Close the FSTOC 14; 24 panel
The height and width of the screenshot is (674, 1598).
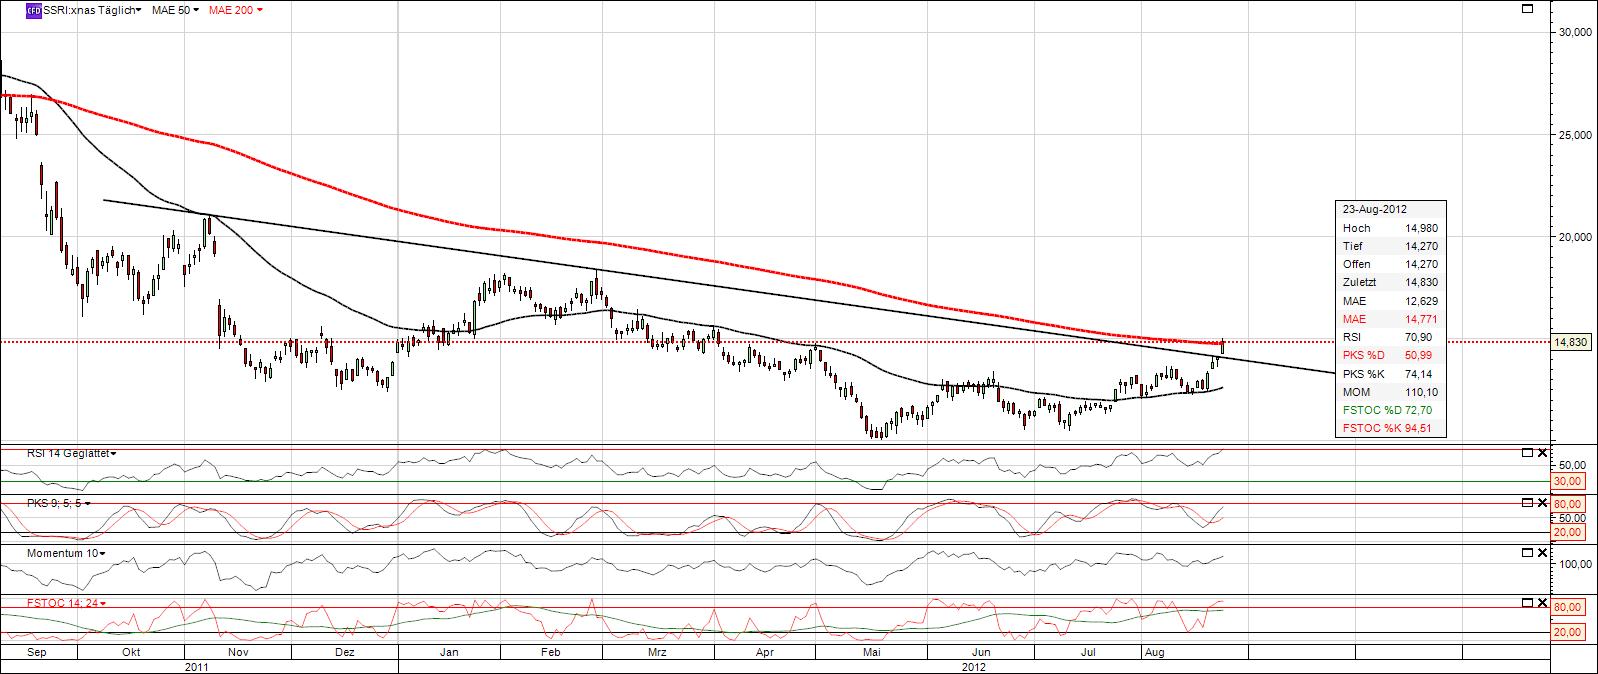(x=1542, y=602)
